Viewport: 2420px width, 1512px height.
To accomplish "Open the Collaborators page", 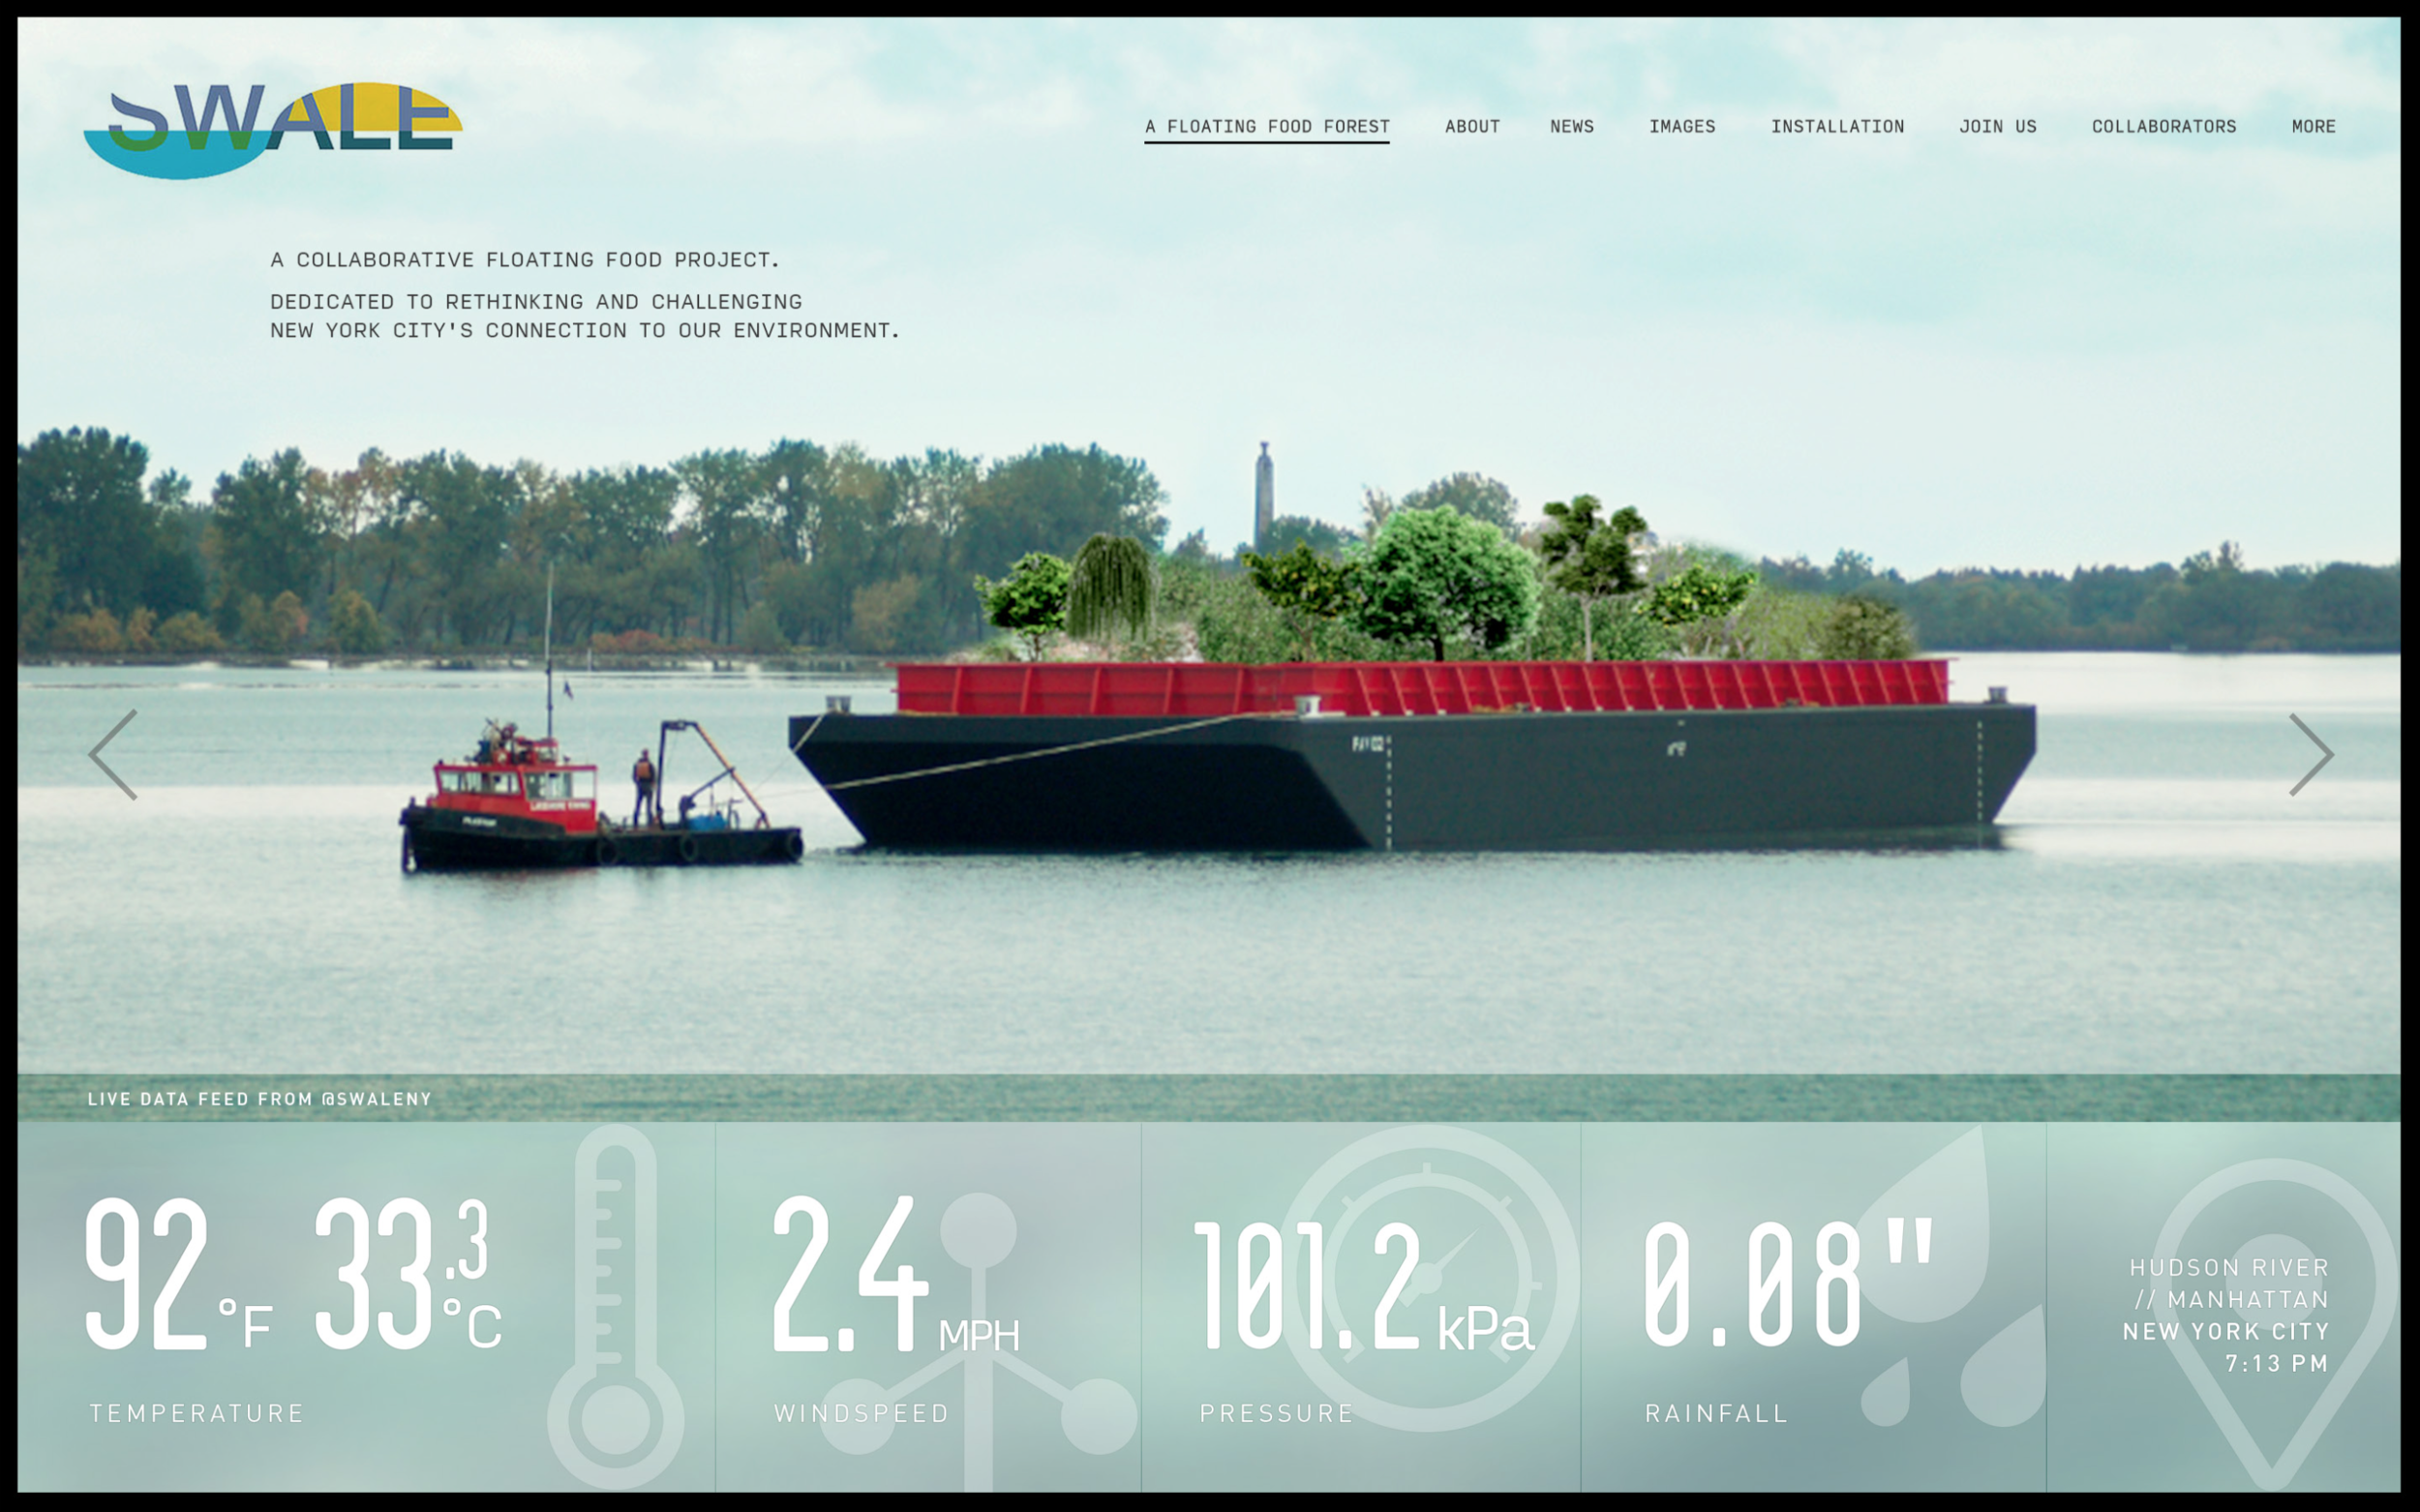I will (2164, 127).
